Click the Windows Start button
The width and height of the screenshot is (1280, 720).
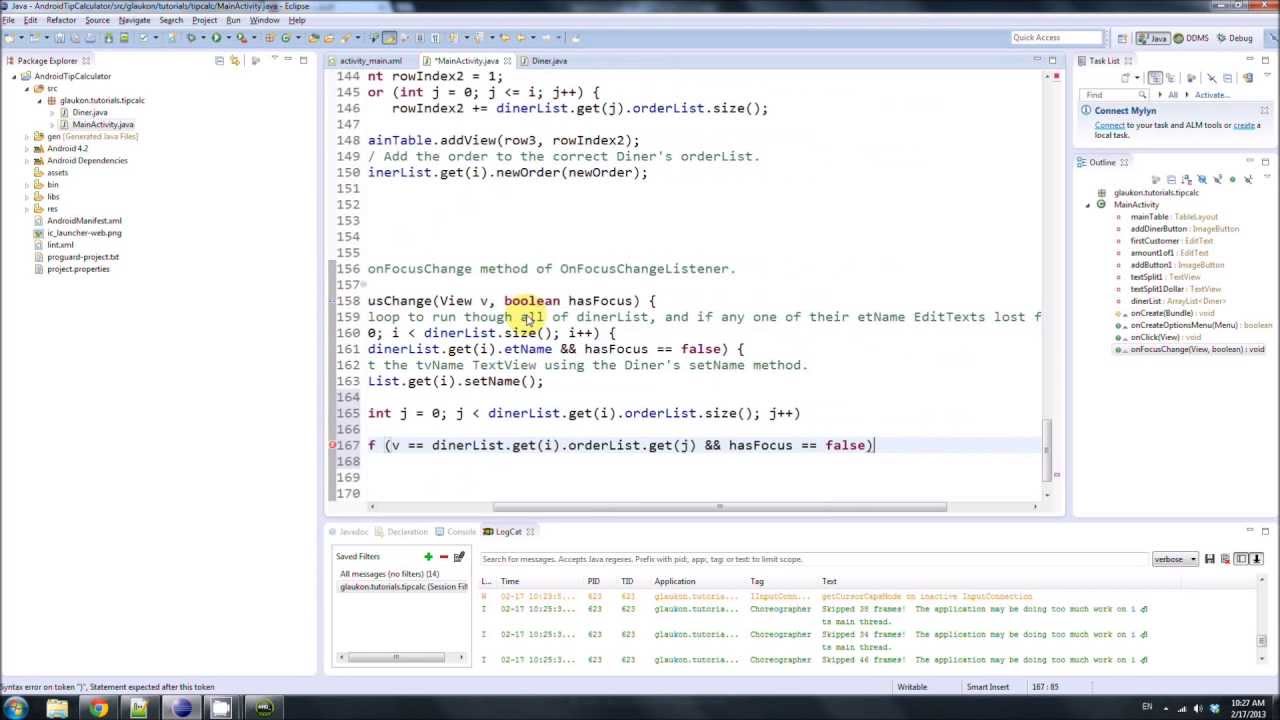pyautogui.click(x=17, y=708)
